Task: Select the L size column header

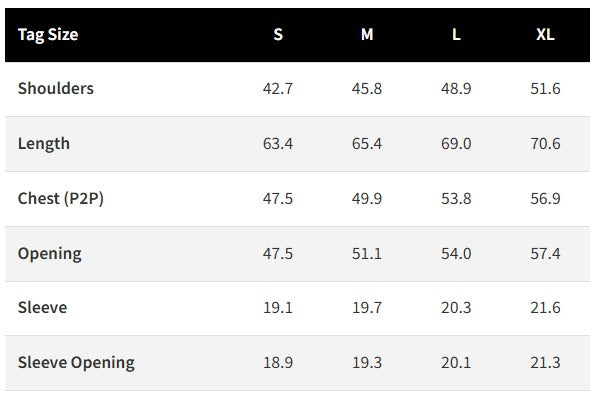Action: tap(456, 35)
